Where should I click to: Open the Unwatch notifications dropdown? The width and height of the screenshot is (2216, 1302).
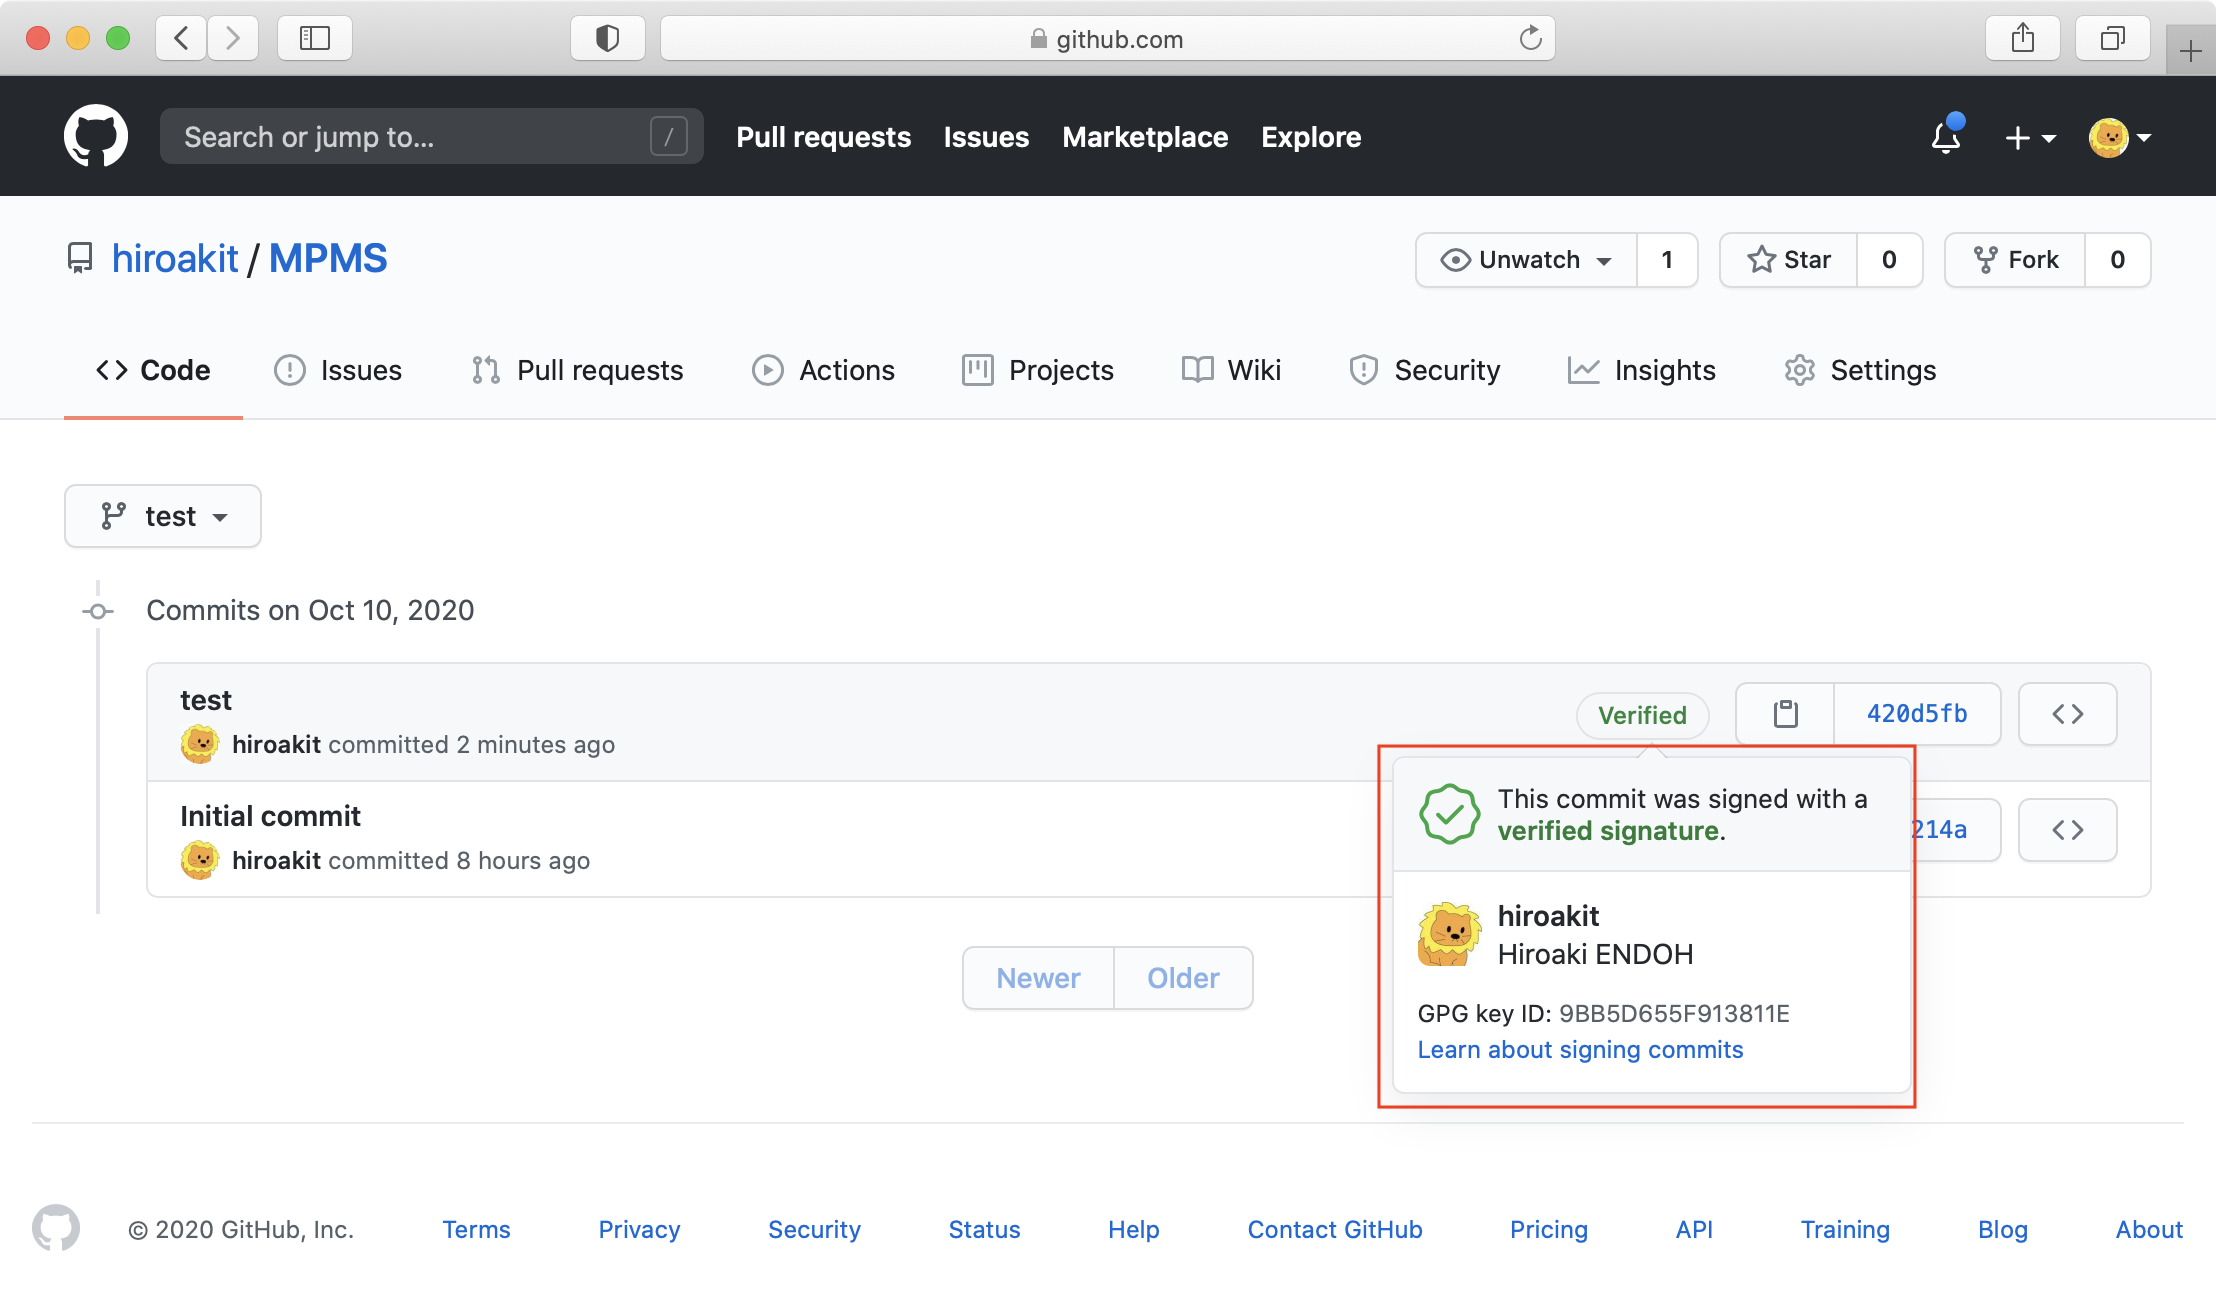coord(1526,260)
